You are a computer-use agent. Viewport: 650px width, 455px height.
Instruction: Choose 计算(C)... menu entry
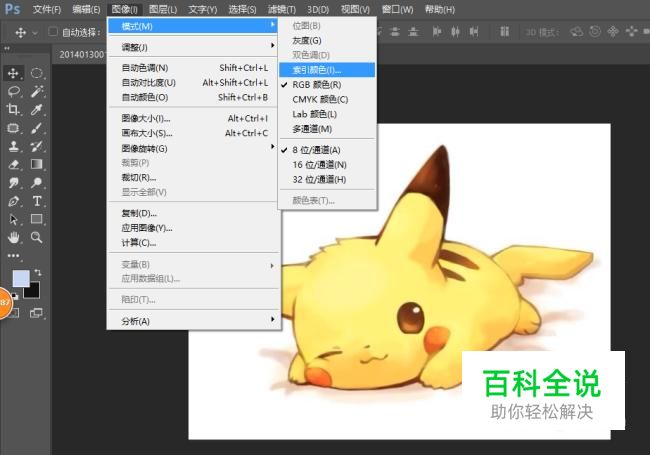(x=193, y=243)
